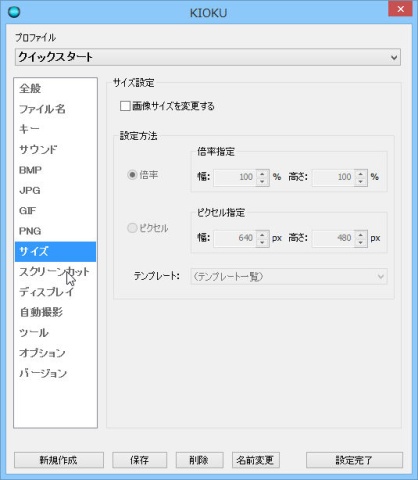Image resolution: width=418 pixels, height=480 pixels.
Task: Select BMP in the settings list
Action: tap(55, 170)
